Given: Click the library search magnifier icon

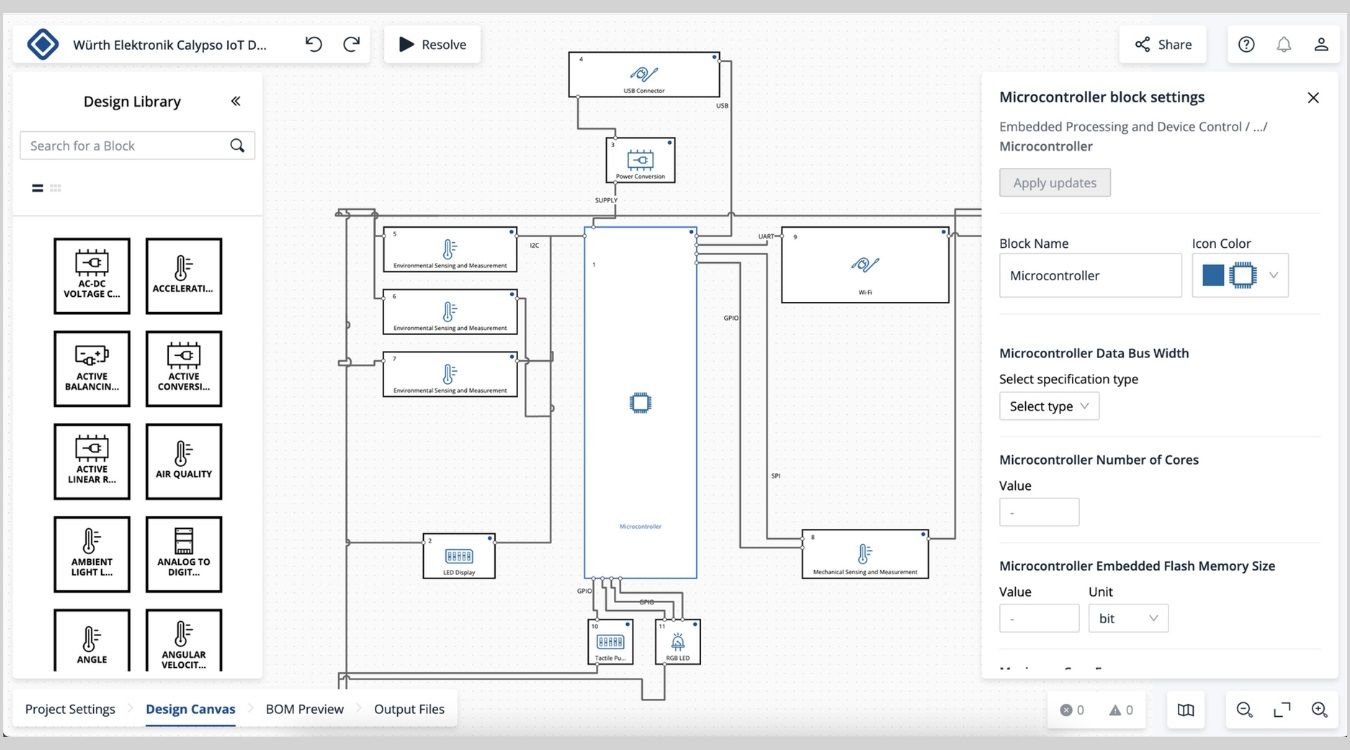Looking at the screenshot, I should 237,146.
